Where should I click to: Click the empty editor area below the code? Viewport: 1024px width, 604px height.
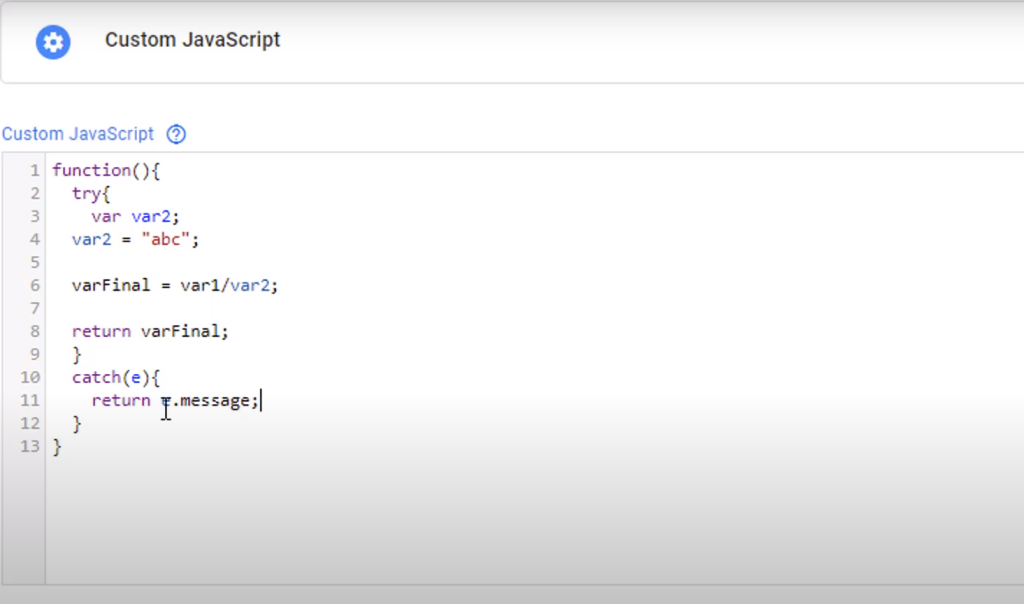click(500, 520)
